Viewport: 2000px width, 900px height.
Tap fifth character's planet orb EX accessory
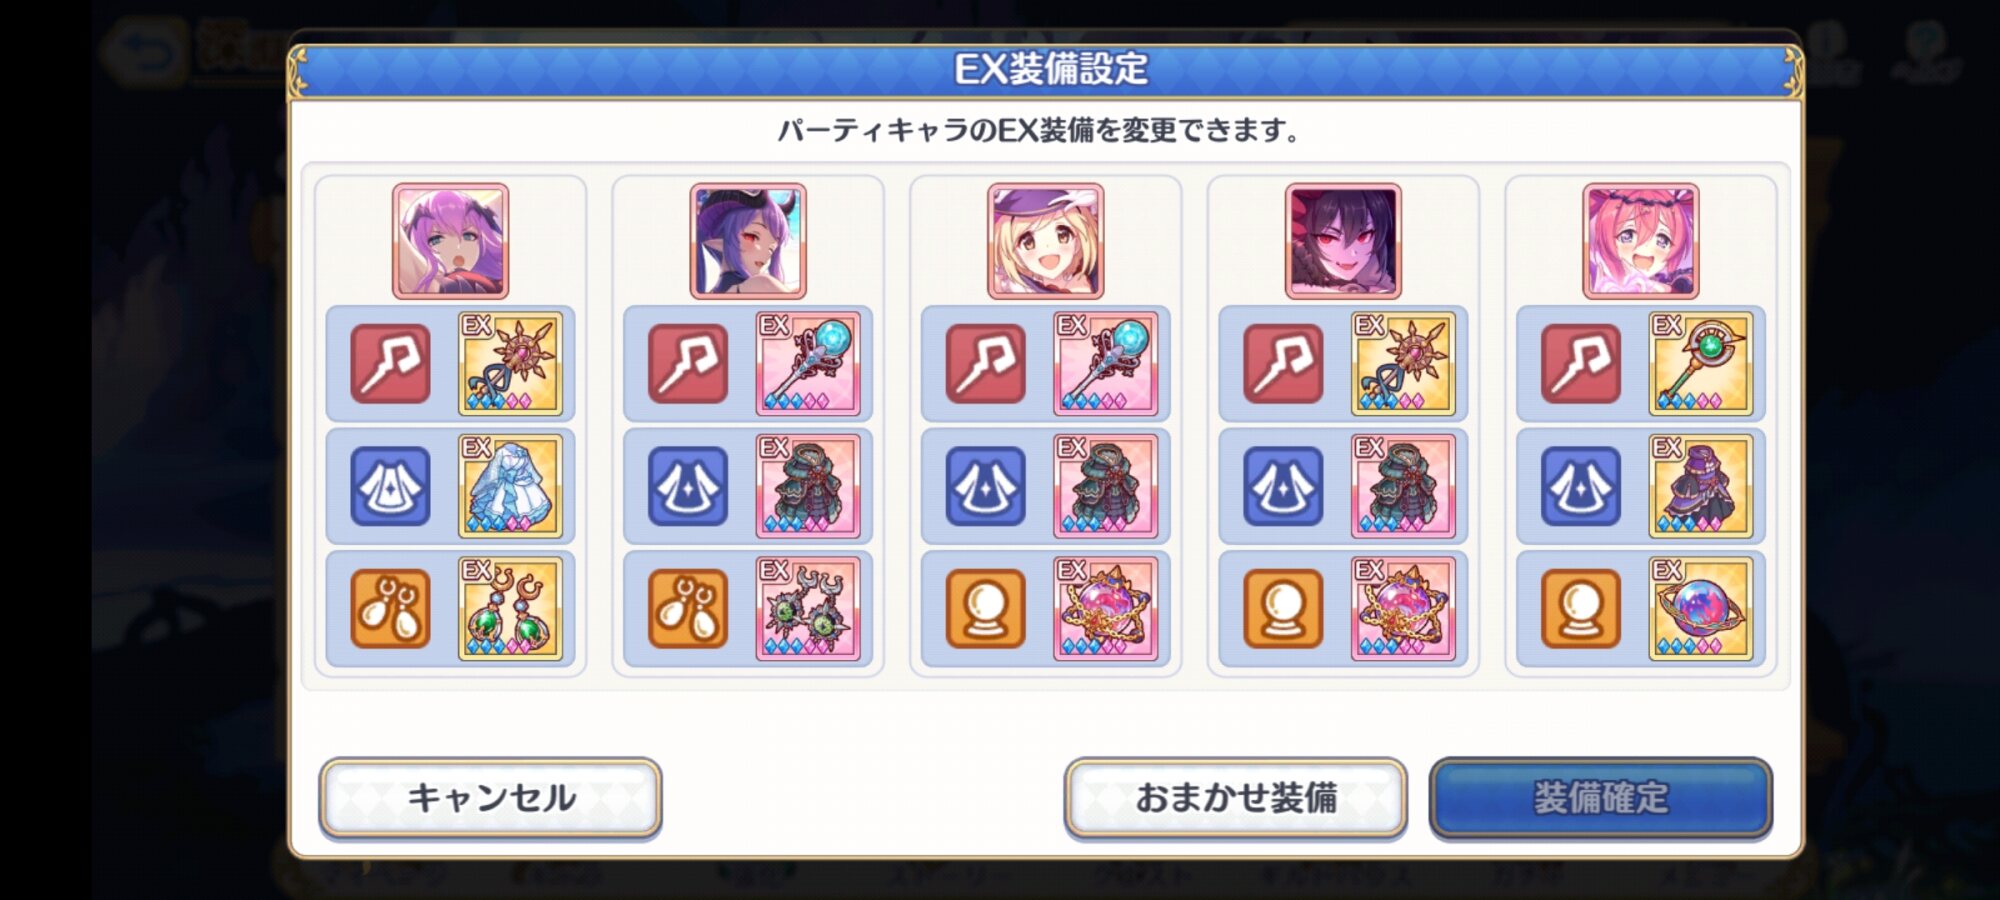coord(1701,608)
